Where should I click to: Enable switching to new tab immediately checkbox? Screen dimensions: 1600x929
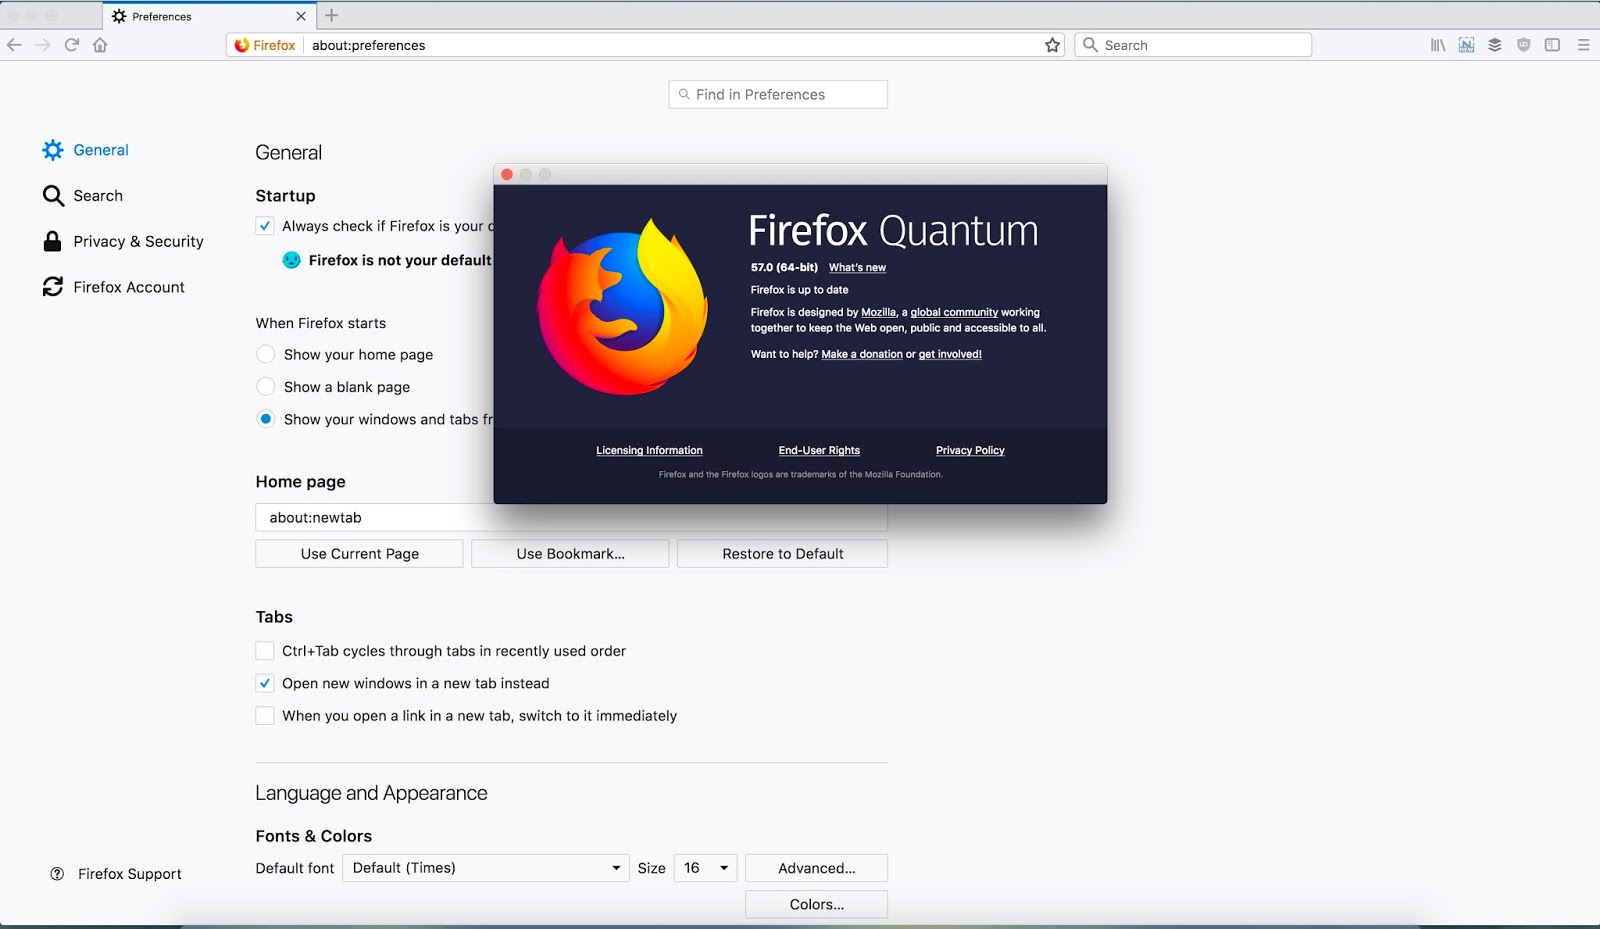(x=265, y=716)
